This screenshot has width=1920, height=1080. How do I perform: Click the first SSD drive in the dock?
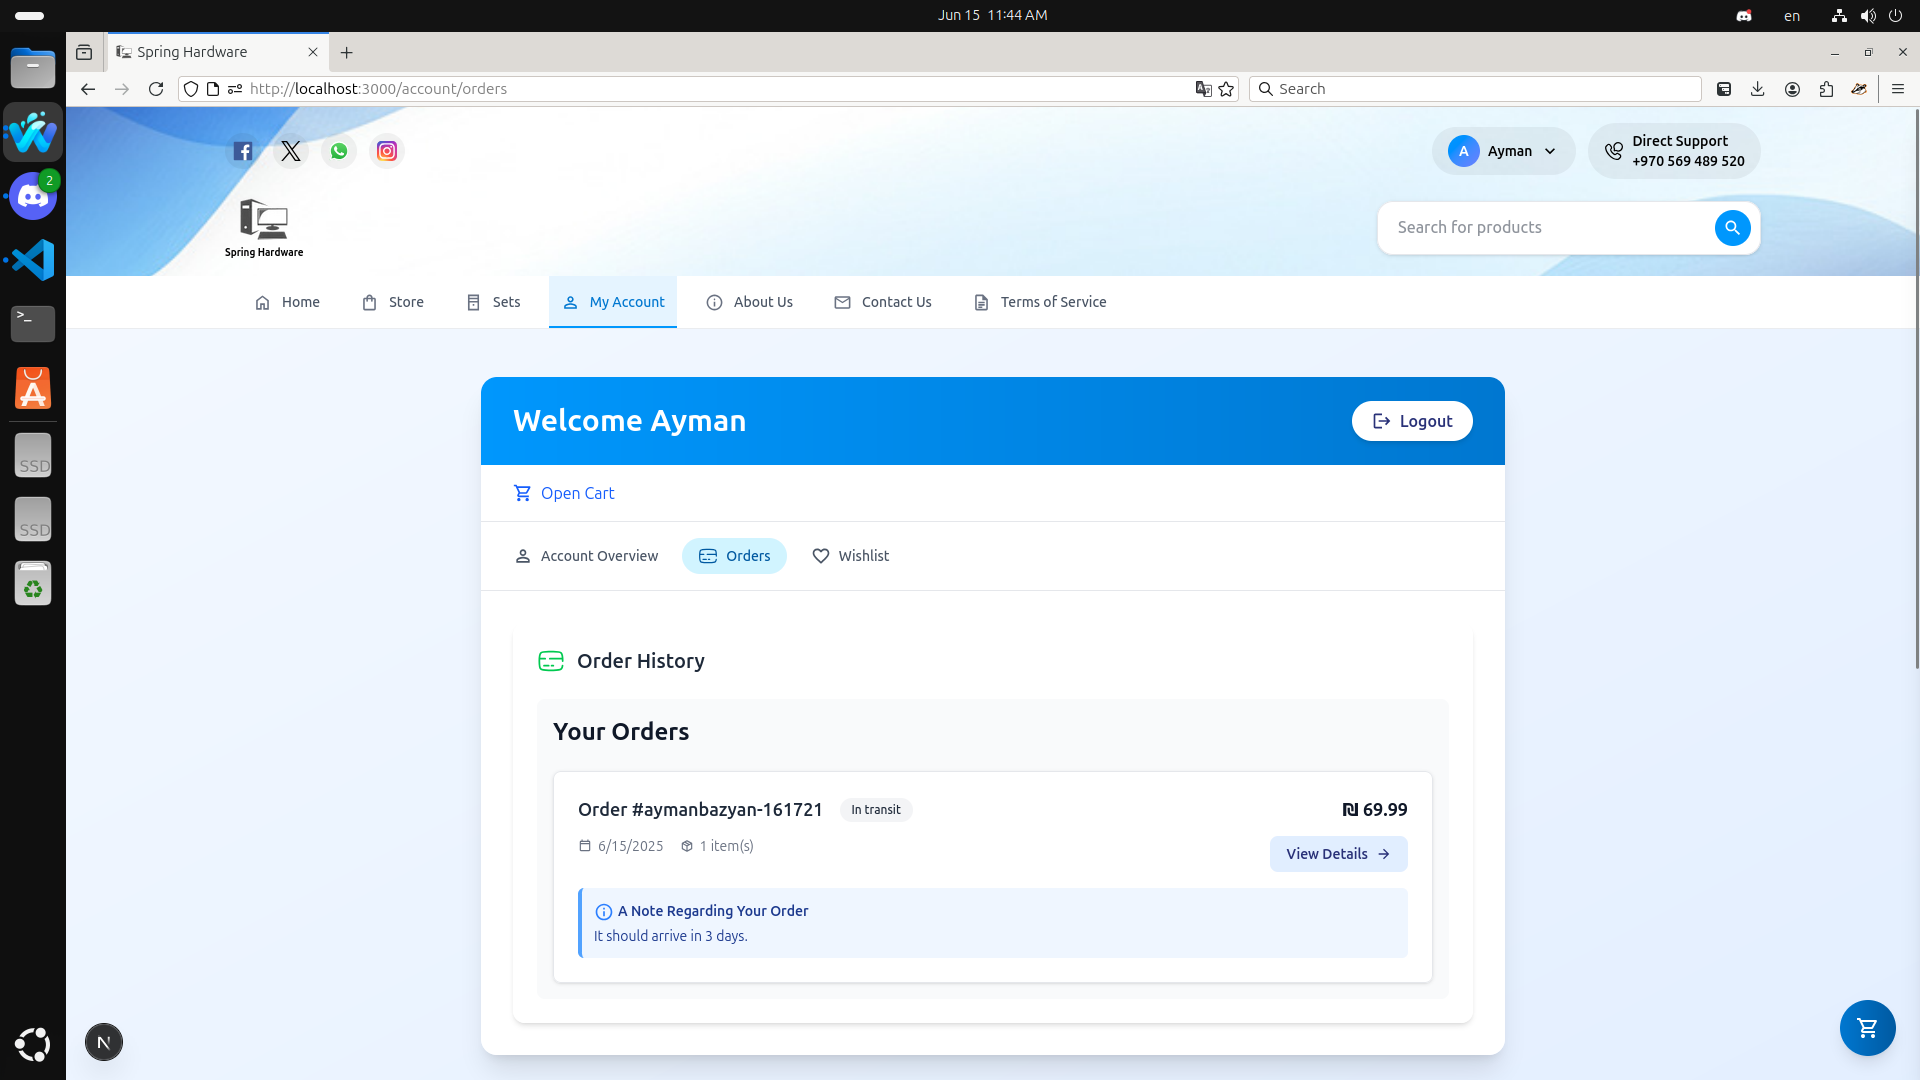(33, 456)
